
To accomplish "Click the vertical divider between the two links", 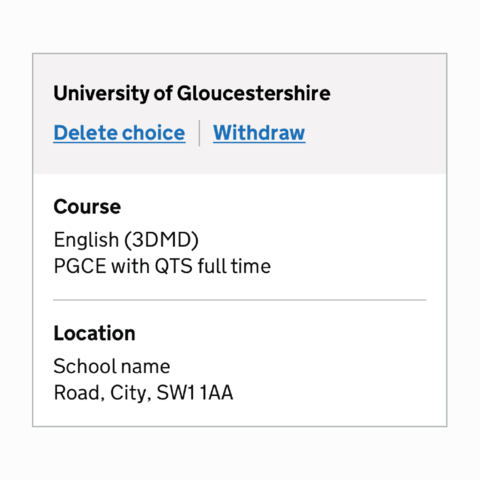I will click(199, 133).
